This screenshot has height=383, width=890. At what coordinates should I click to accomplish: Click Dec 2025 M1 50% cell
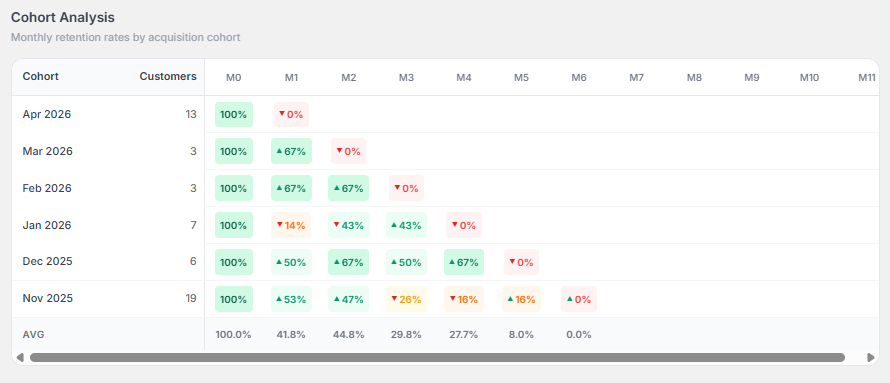coord(291,263)
